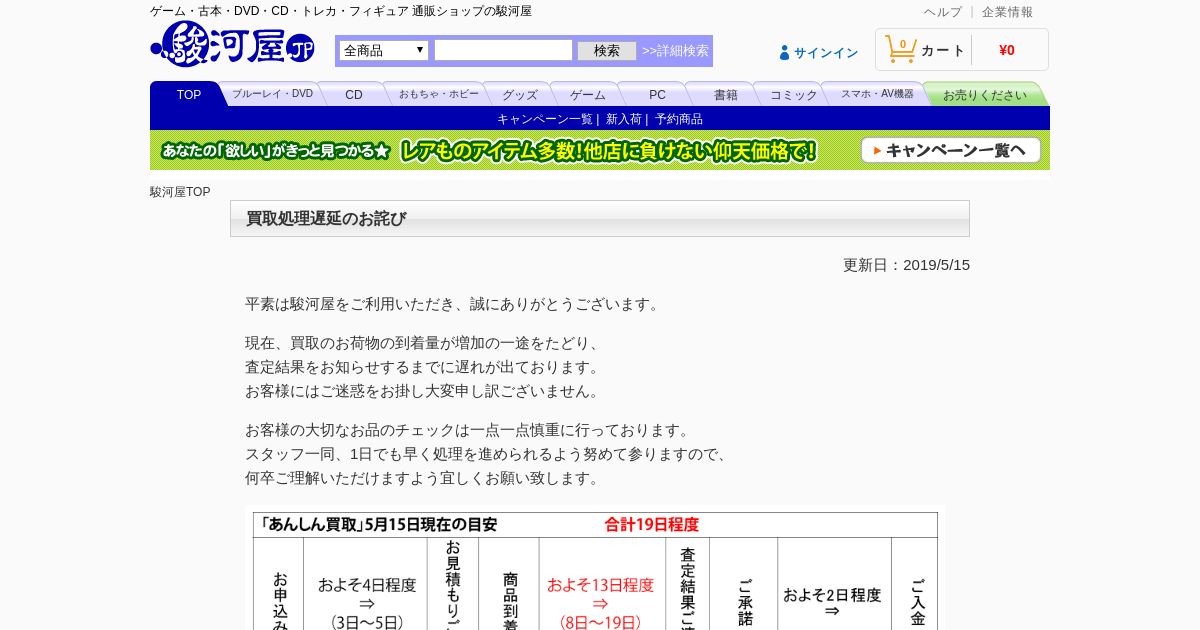This screenshot has height=630, width=1200.
Task: Click the 「あんしん買取」5月15日現在の目安 title
Action: coord(378,524)
